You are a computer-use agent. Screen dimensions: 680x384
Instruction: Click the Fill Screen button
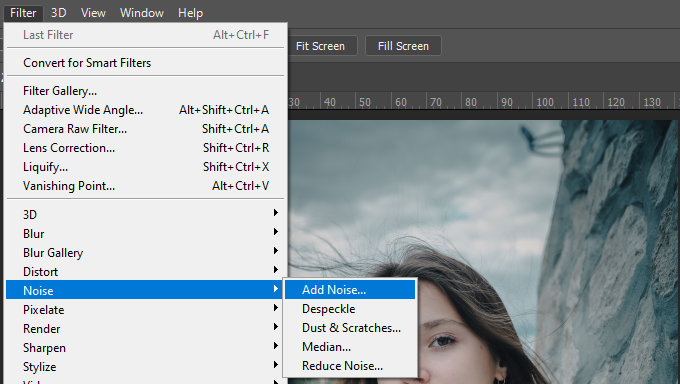pos(403,46)
